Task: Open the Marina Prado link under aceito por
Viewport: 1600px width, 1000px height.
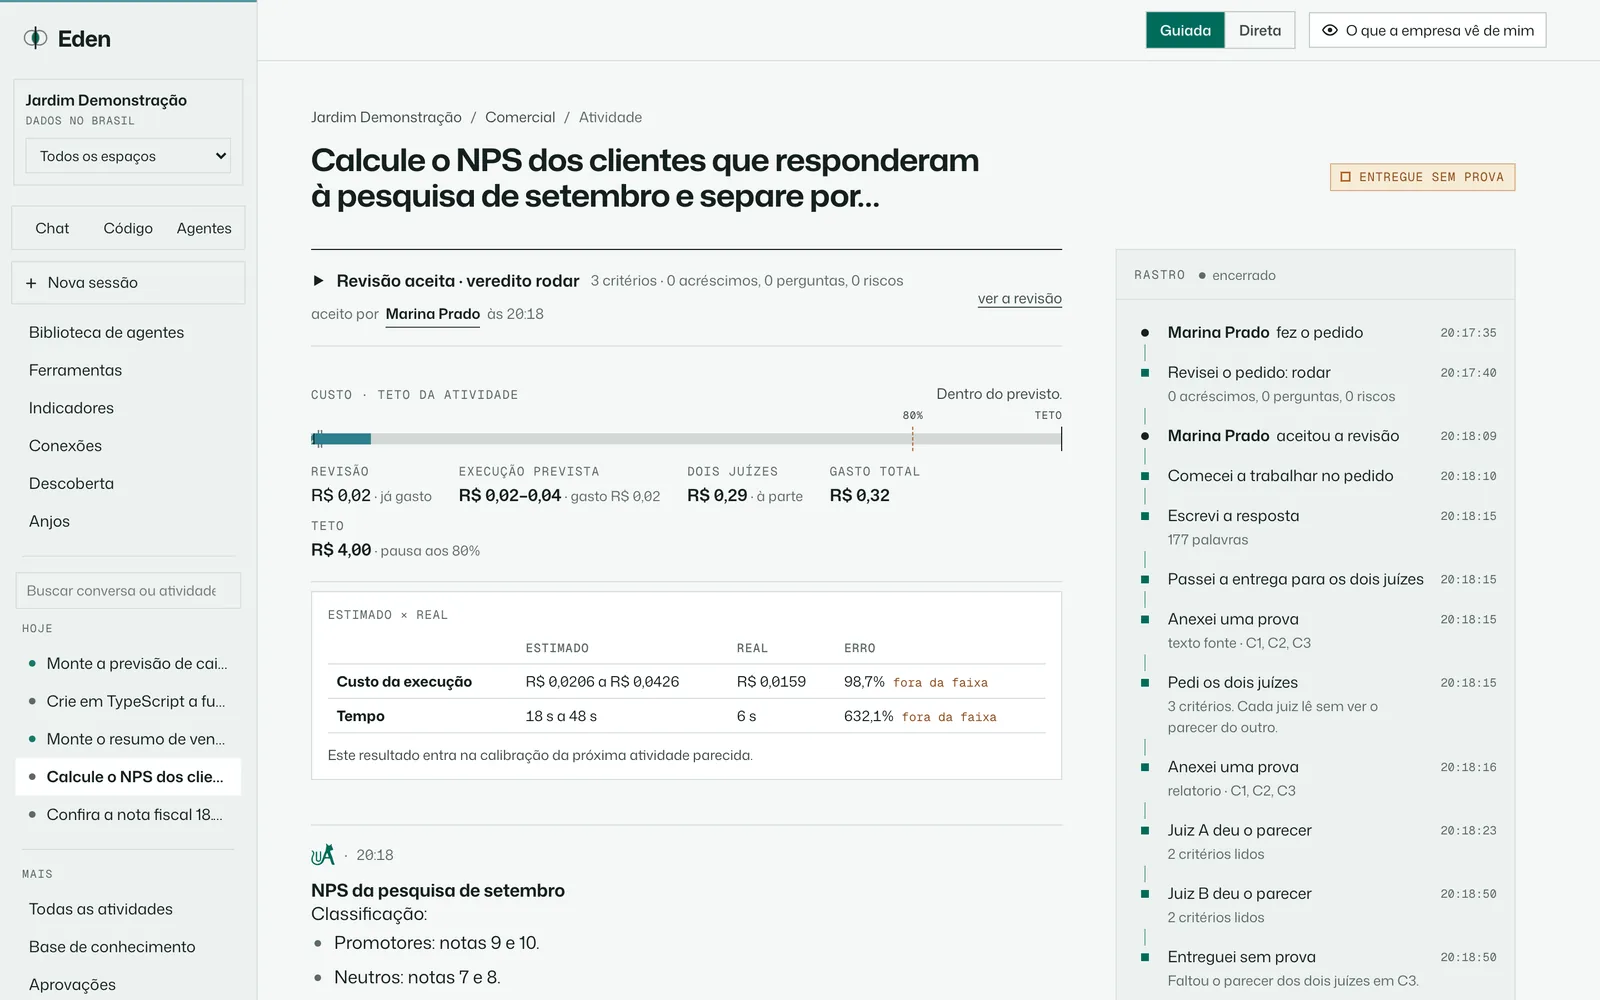Action: click(x=433, y=314)
